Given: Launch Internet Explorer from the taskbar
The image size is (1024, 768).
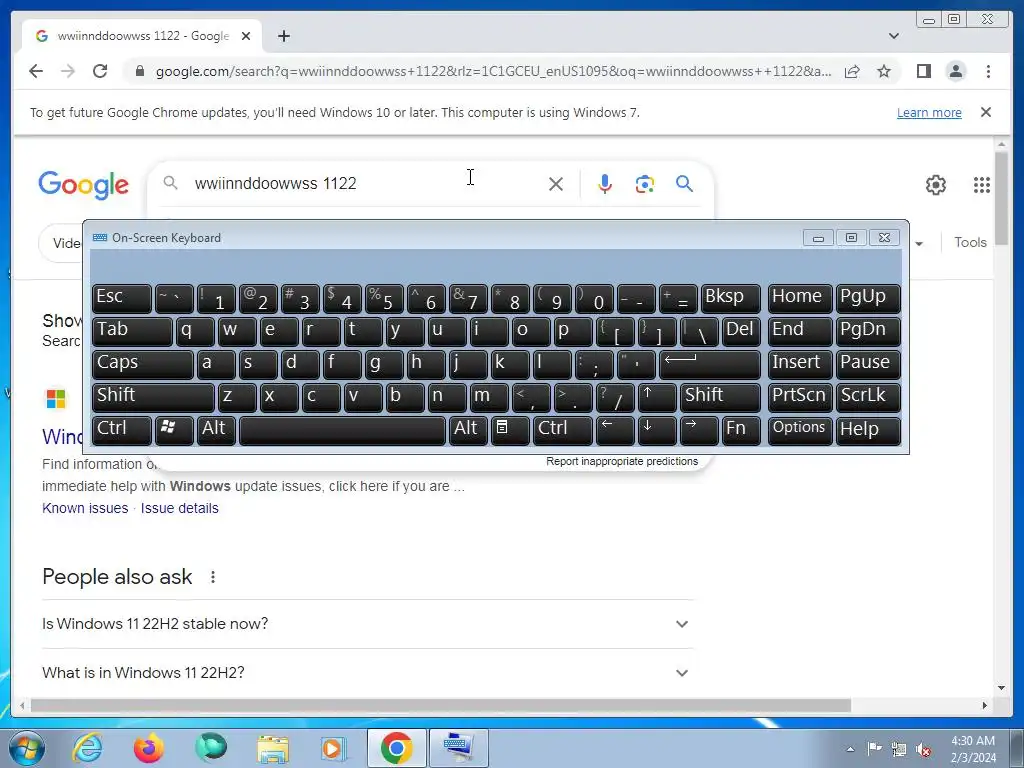Looking at the screenshot, I should (x=88, y=748).
